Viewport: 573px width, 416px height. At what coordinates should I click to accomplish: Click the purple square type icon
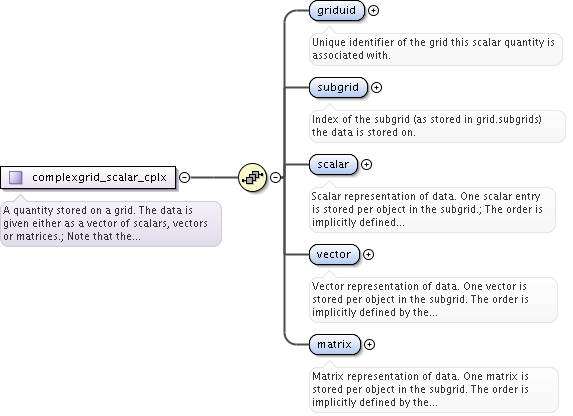[x=16, y=177]
